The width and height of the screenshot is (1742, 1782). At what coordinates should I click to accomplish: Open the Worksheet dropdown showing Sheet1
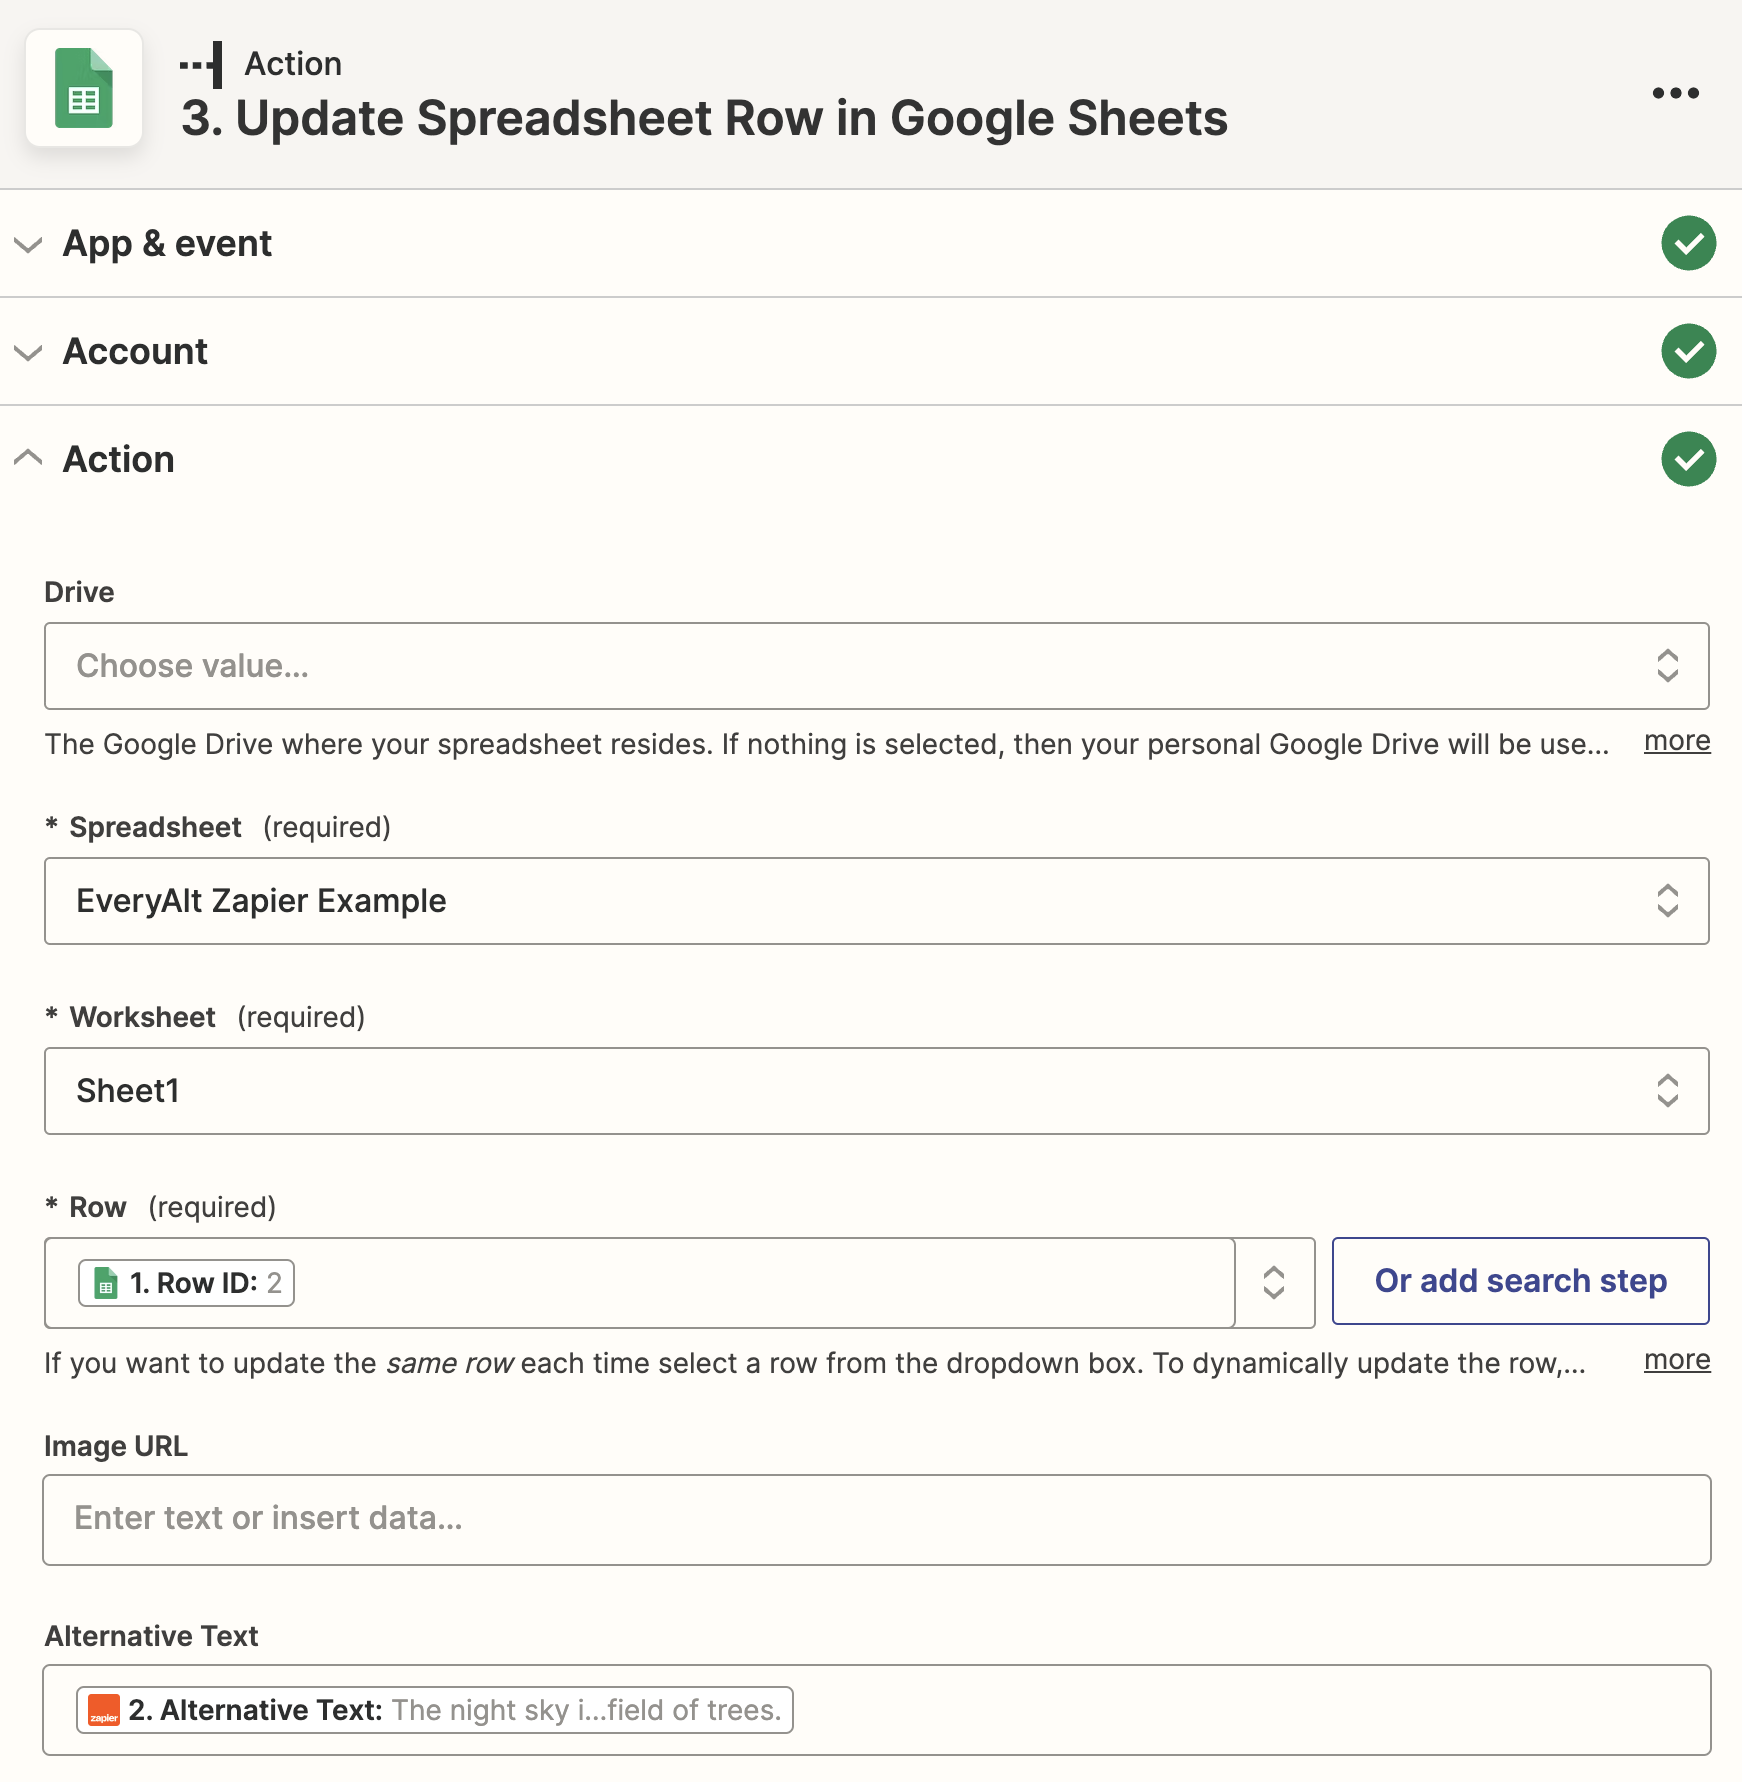click(x=876, y=1091)
